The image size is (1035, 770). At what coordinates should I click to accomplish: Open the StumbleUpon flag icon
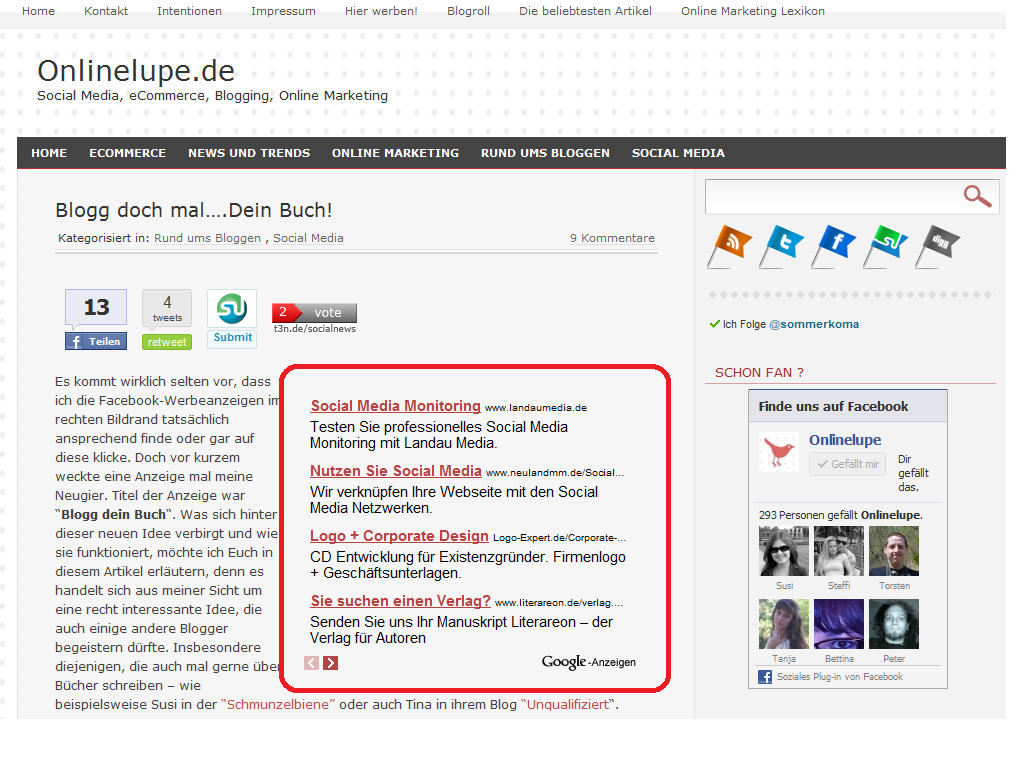886,245
